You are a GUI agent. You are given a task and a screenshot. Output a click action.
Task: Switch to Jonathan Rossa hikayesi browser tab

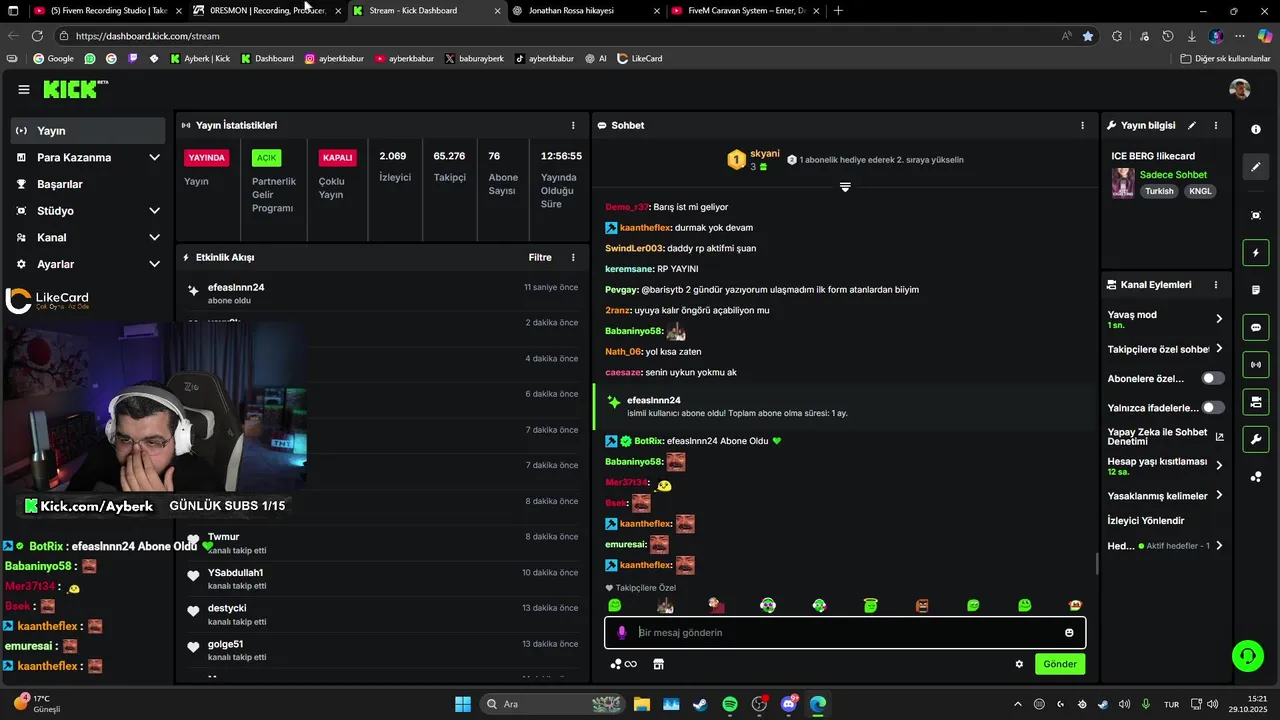(584, 10)
